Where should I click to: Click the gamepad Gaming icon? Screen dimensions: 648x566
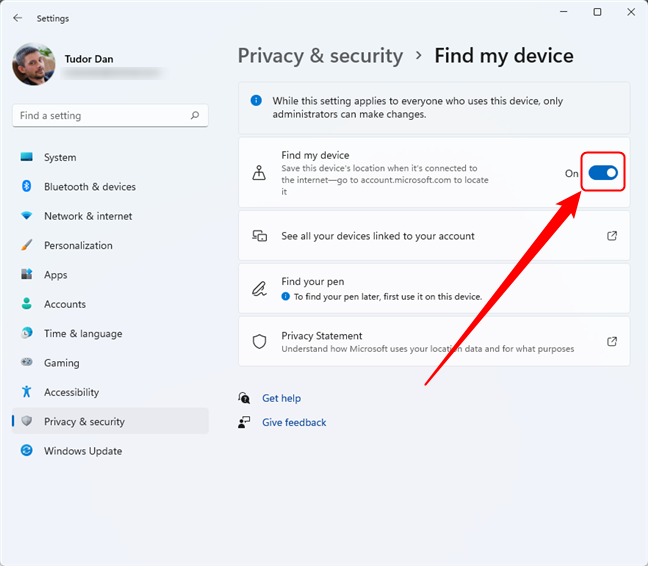click(x=26, y=362)
